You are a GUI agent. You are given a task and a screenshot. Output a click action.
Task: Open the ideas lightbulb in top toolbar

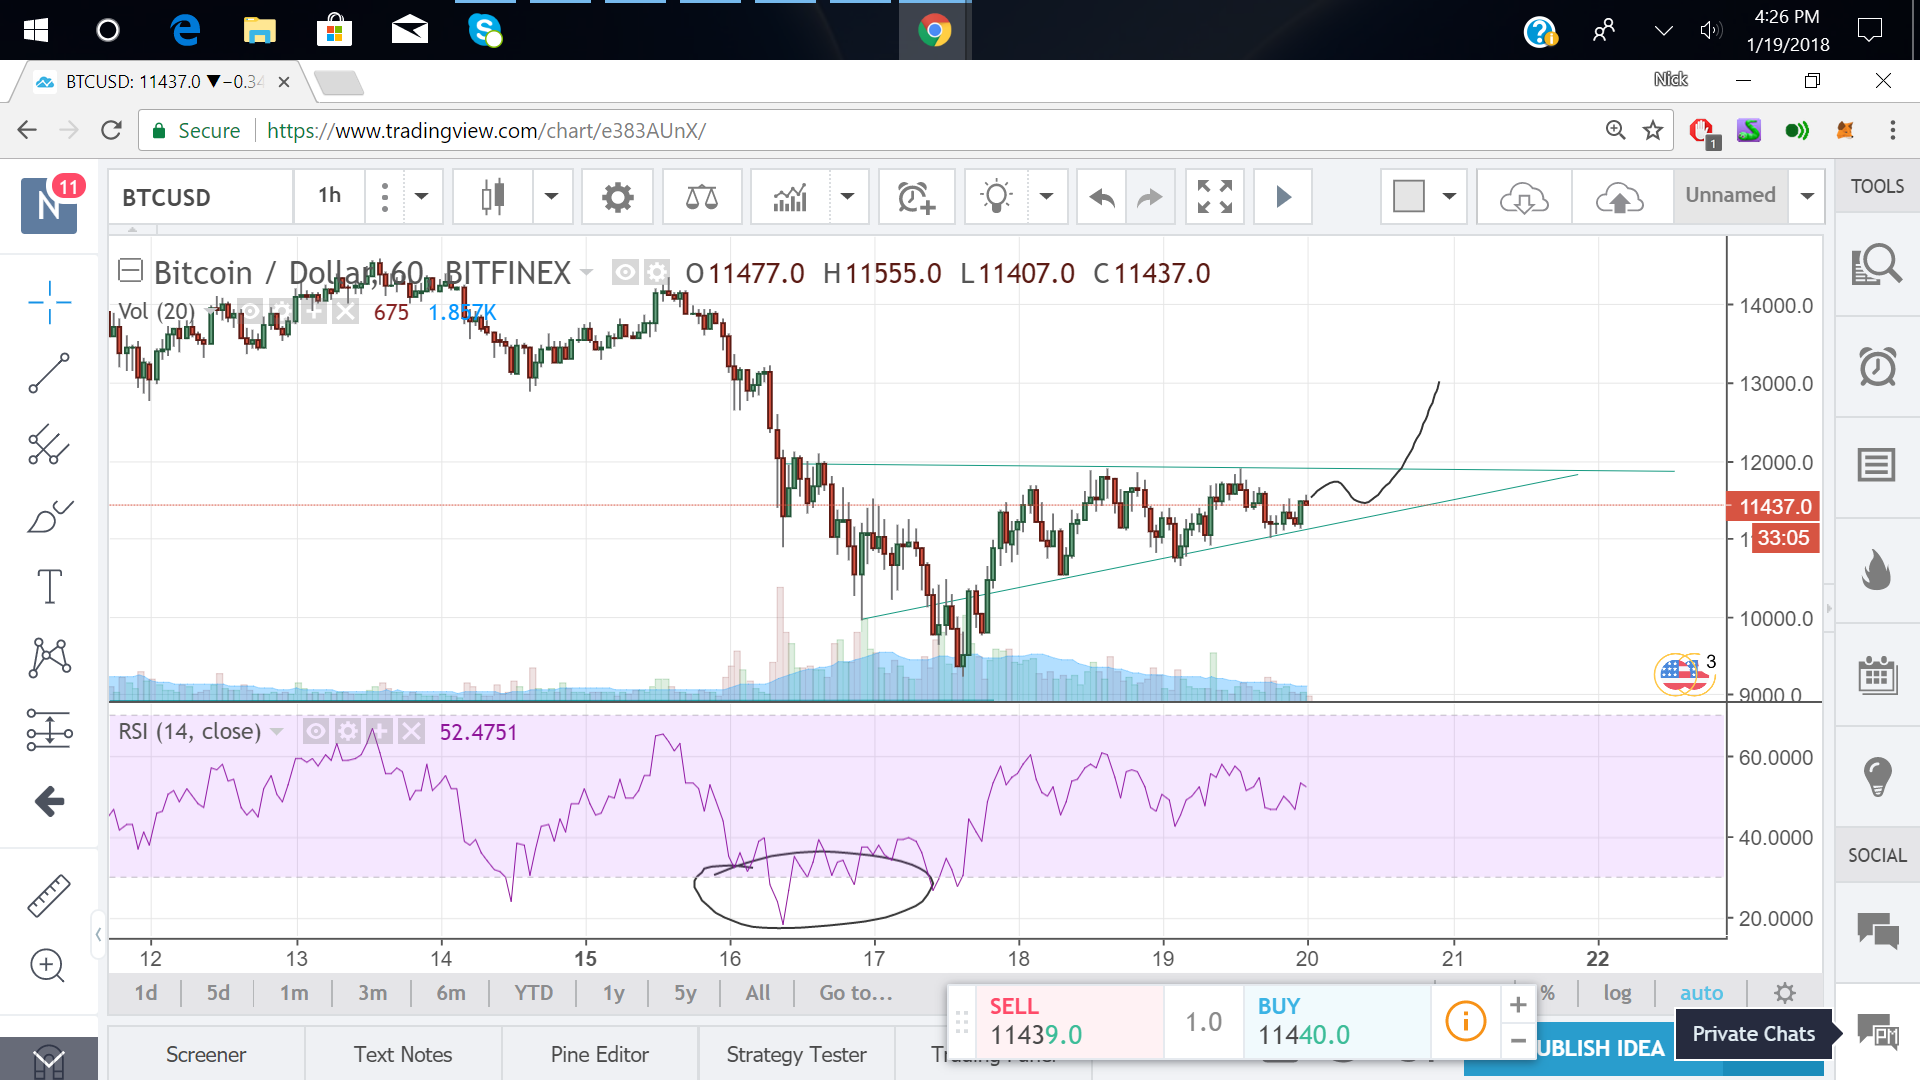point(996,197)
